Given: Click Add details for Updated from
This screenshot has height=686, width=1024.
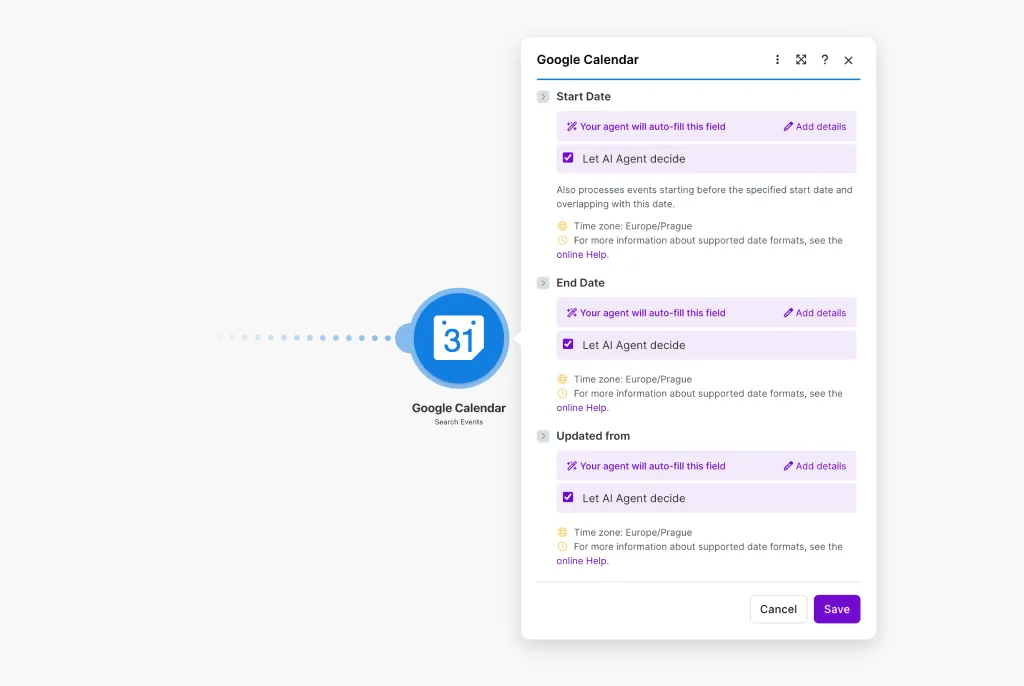Looking at the screenshot, I should click(814, 466).
